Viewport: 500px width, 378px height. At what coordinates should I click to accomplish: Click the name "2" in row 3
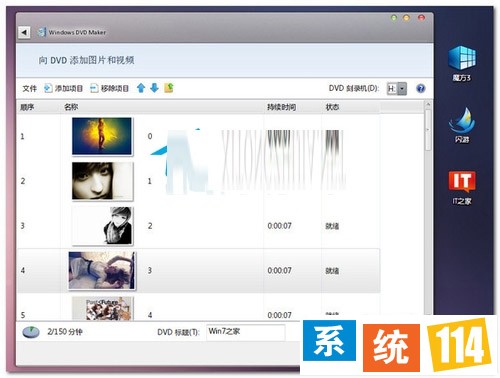click(150, 226)
